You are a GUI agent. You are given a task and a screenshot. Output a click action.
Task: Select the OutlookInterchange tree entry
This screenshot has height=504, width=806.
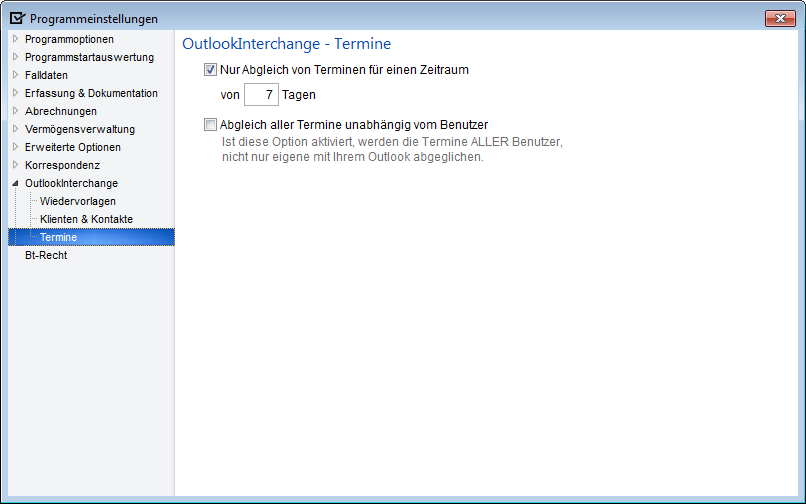coord(71,183)
